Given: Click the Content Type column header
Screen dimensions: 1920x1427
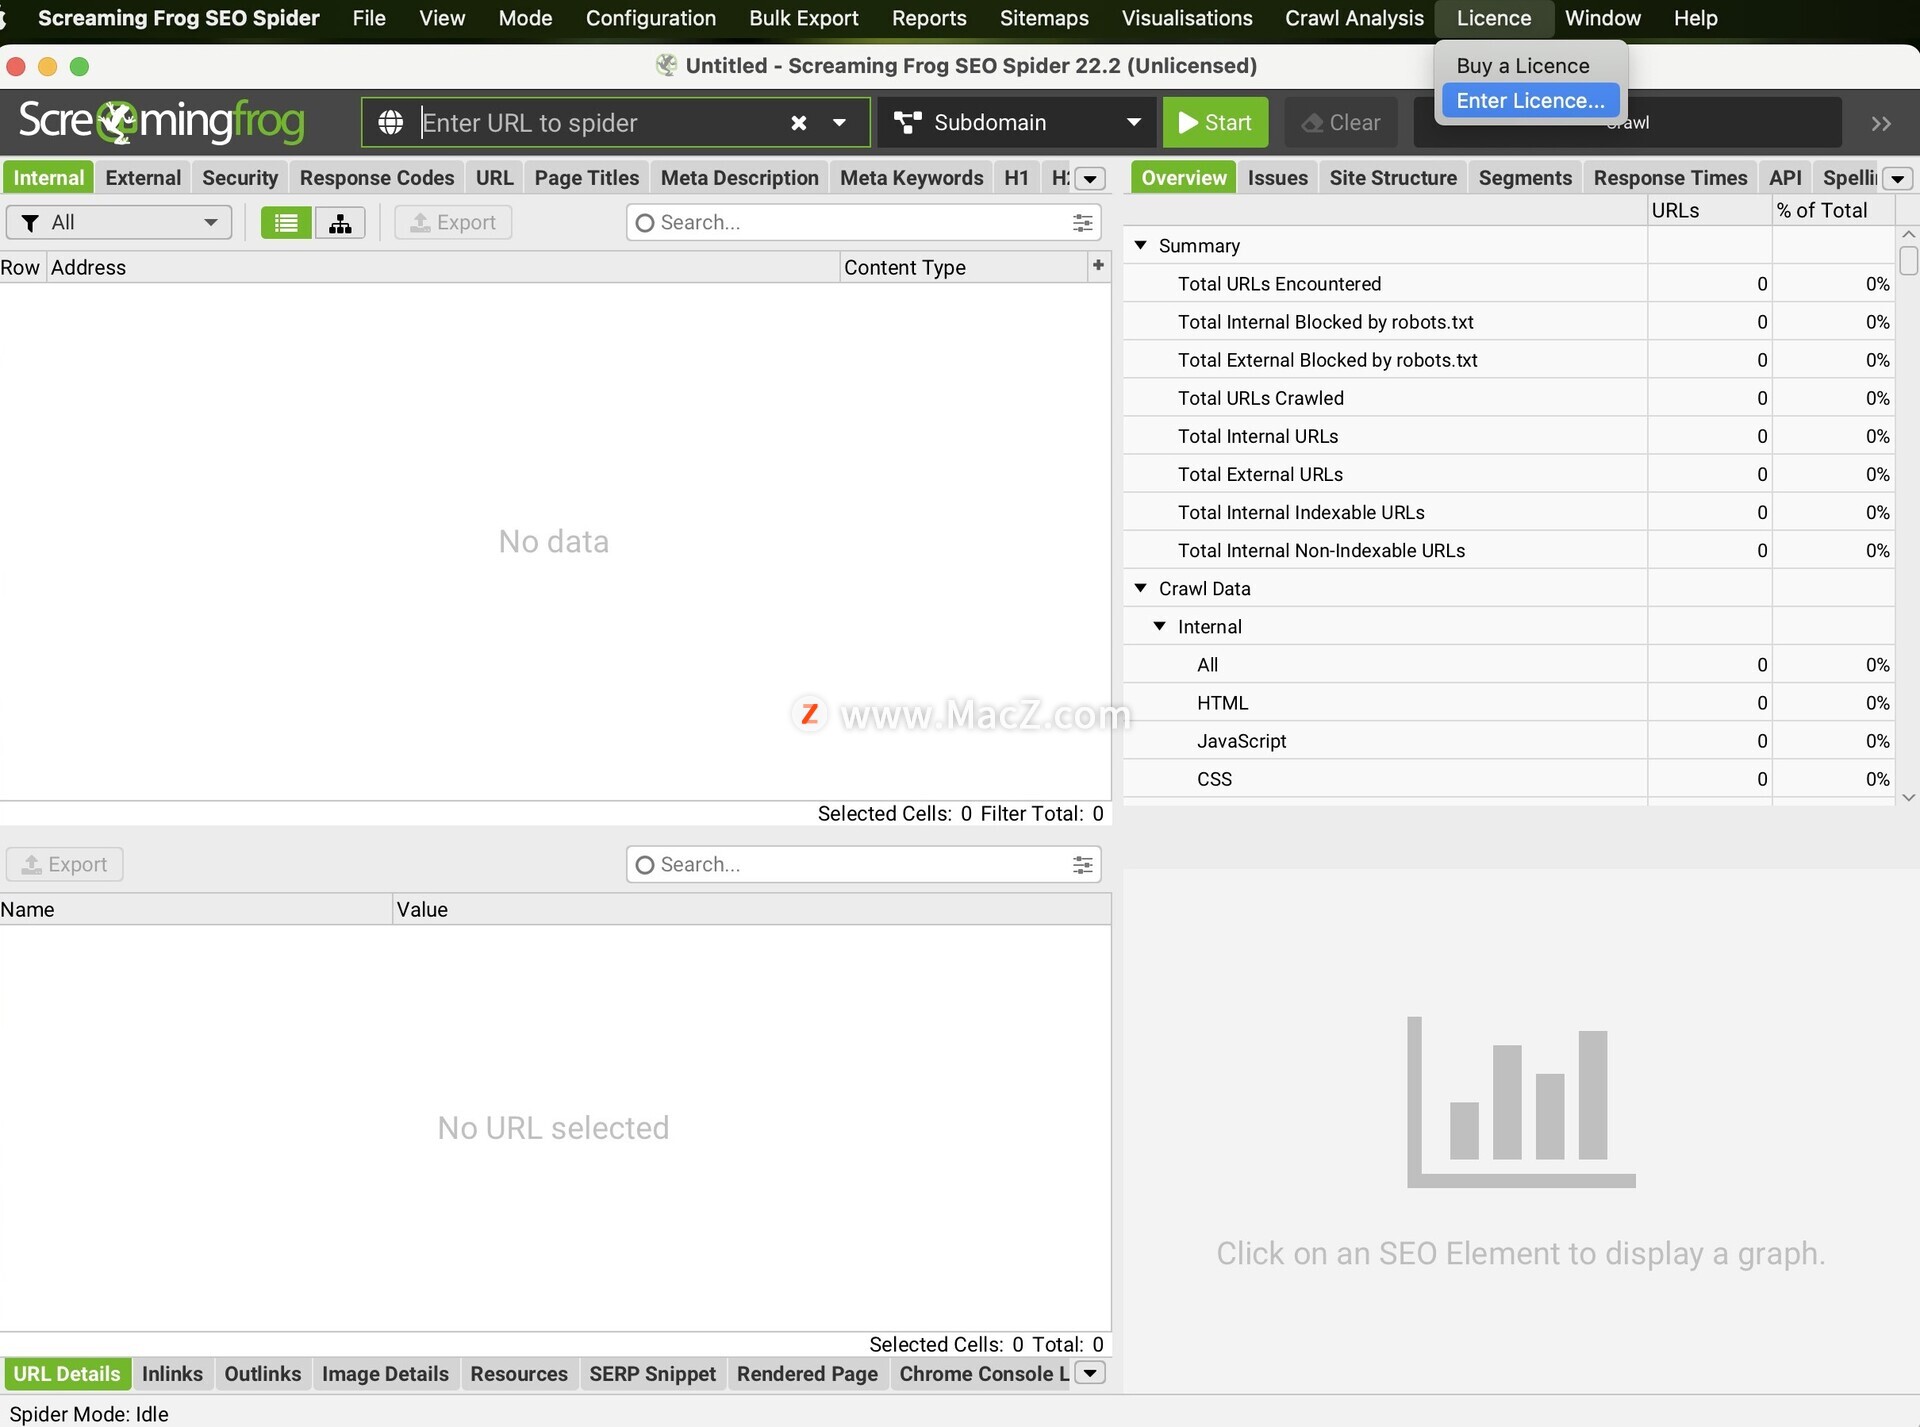Looking at the screenshot, I should click(964, 267).
